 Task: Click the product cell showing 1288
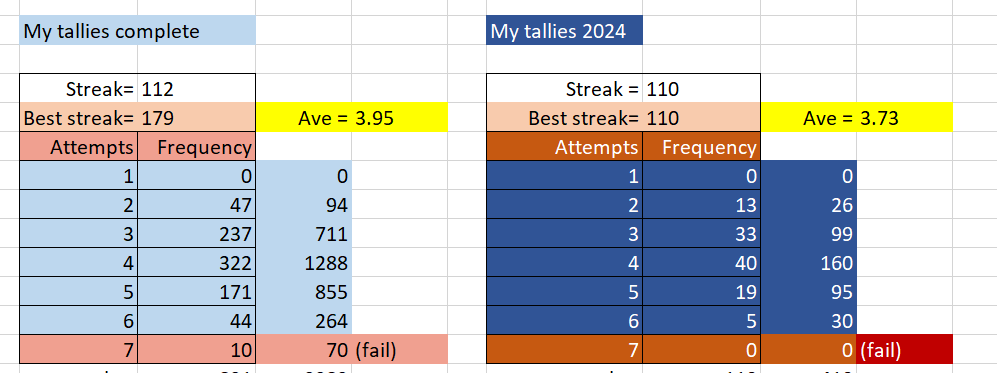tap(304, 262)
